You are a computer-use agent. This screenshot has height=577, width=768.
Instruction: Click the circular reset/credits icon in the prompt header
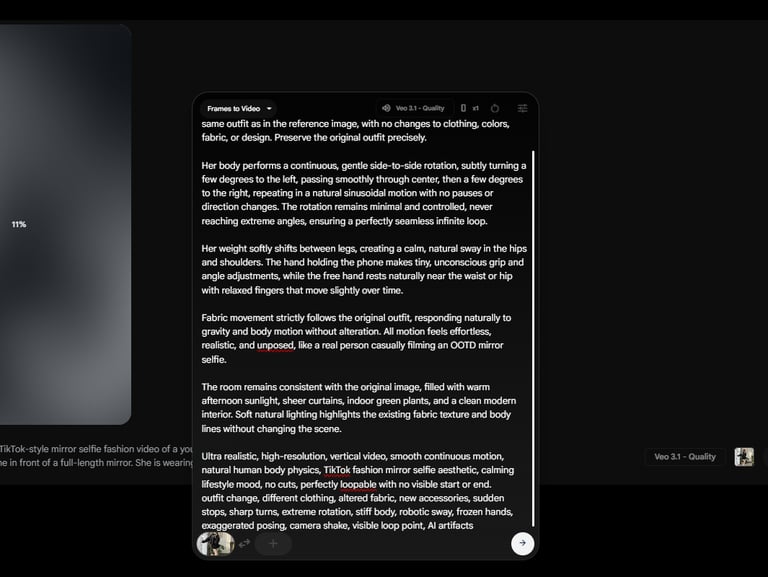(495, 108)
